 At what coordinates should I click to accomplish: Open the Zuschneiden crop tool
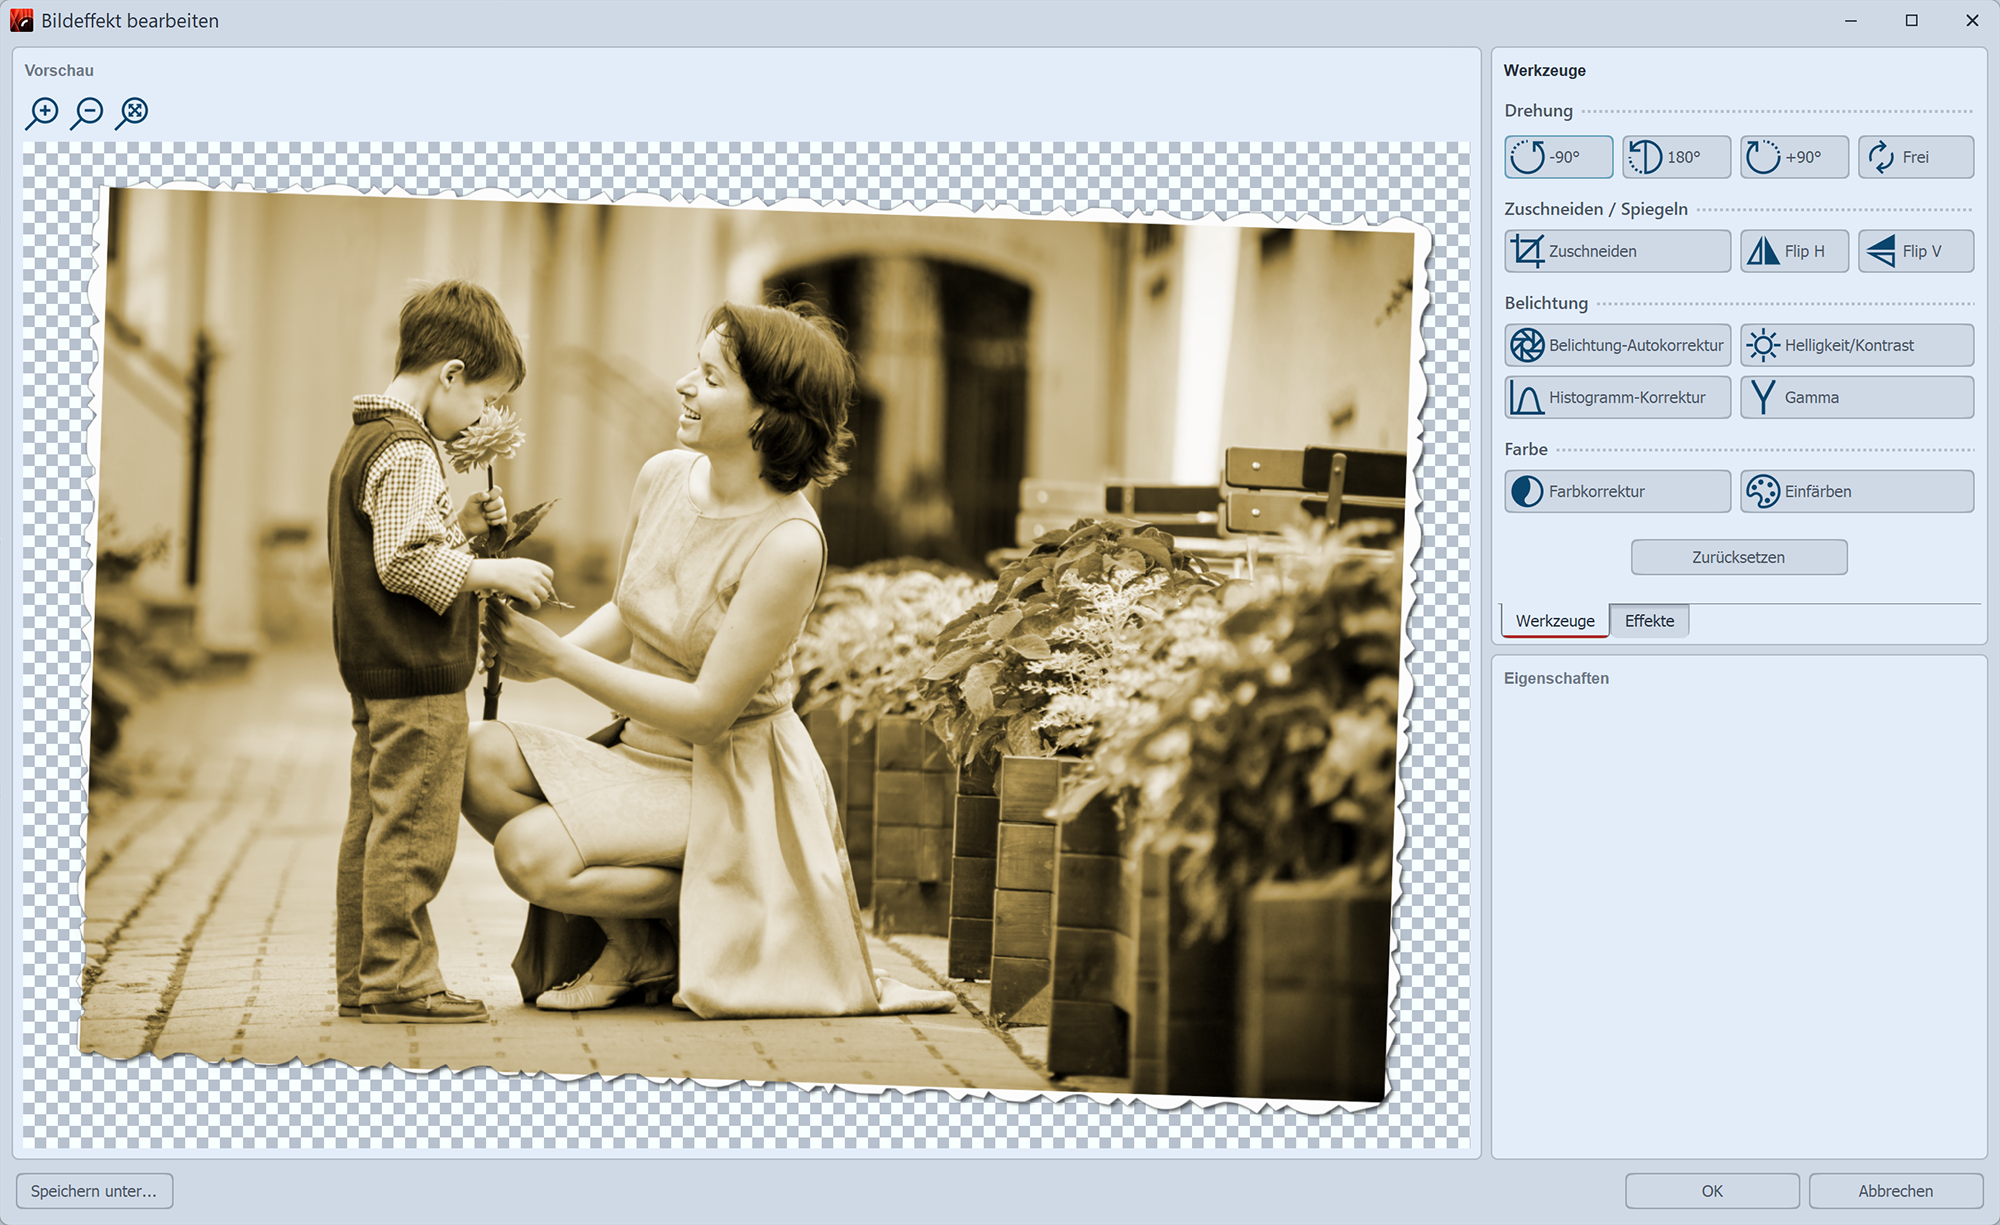(x=1617, y=251)
